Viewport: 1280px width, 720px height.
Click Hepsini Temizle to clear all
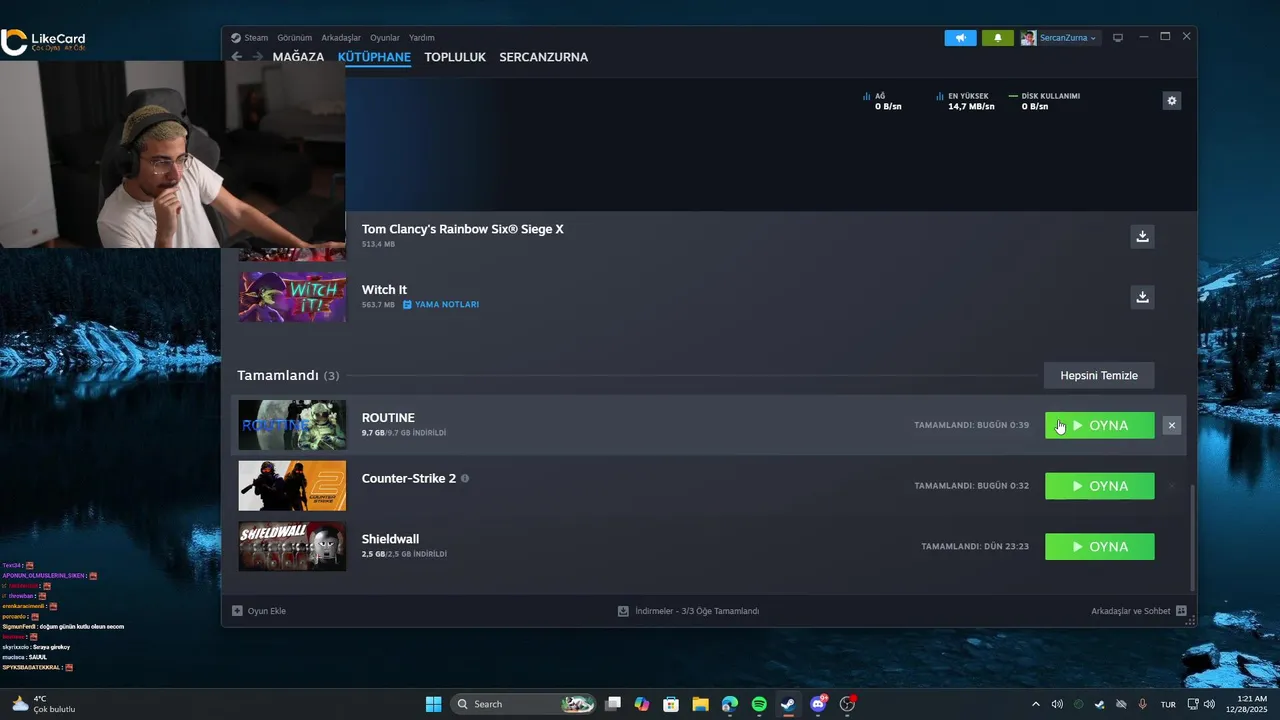tap(1099, 375)
